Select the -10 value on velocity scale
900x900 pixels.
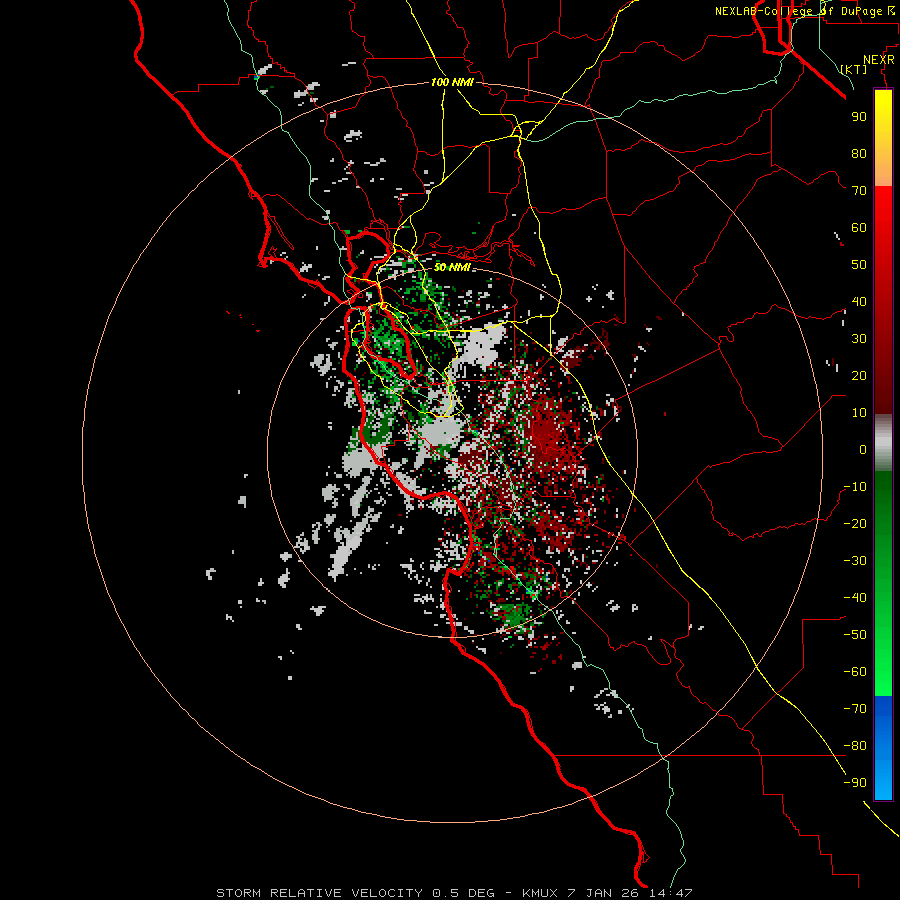pyautogui.click(x=855, y=487)
